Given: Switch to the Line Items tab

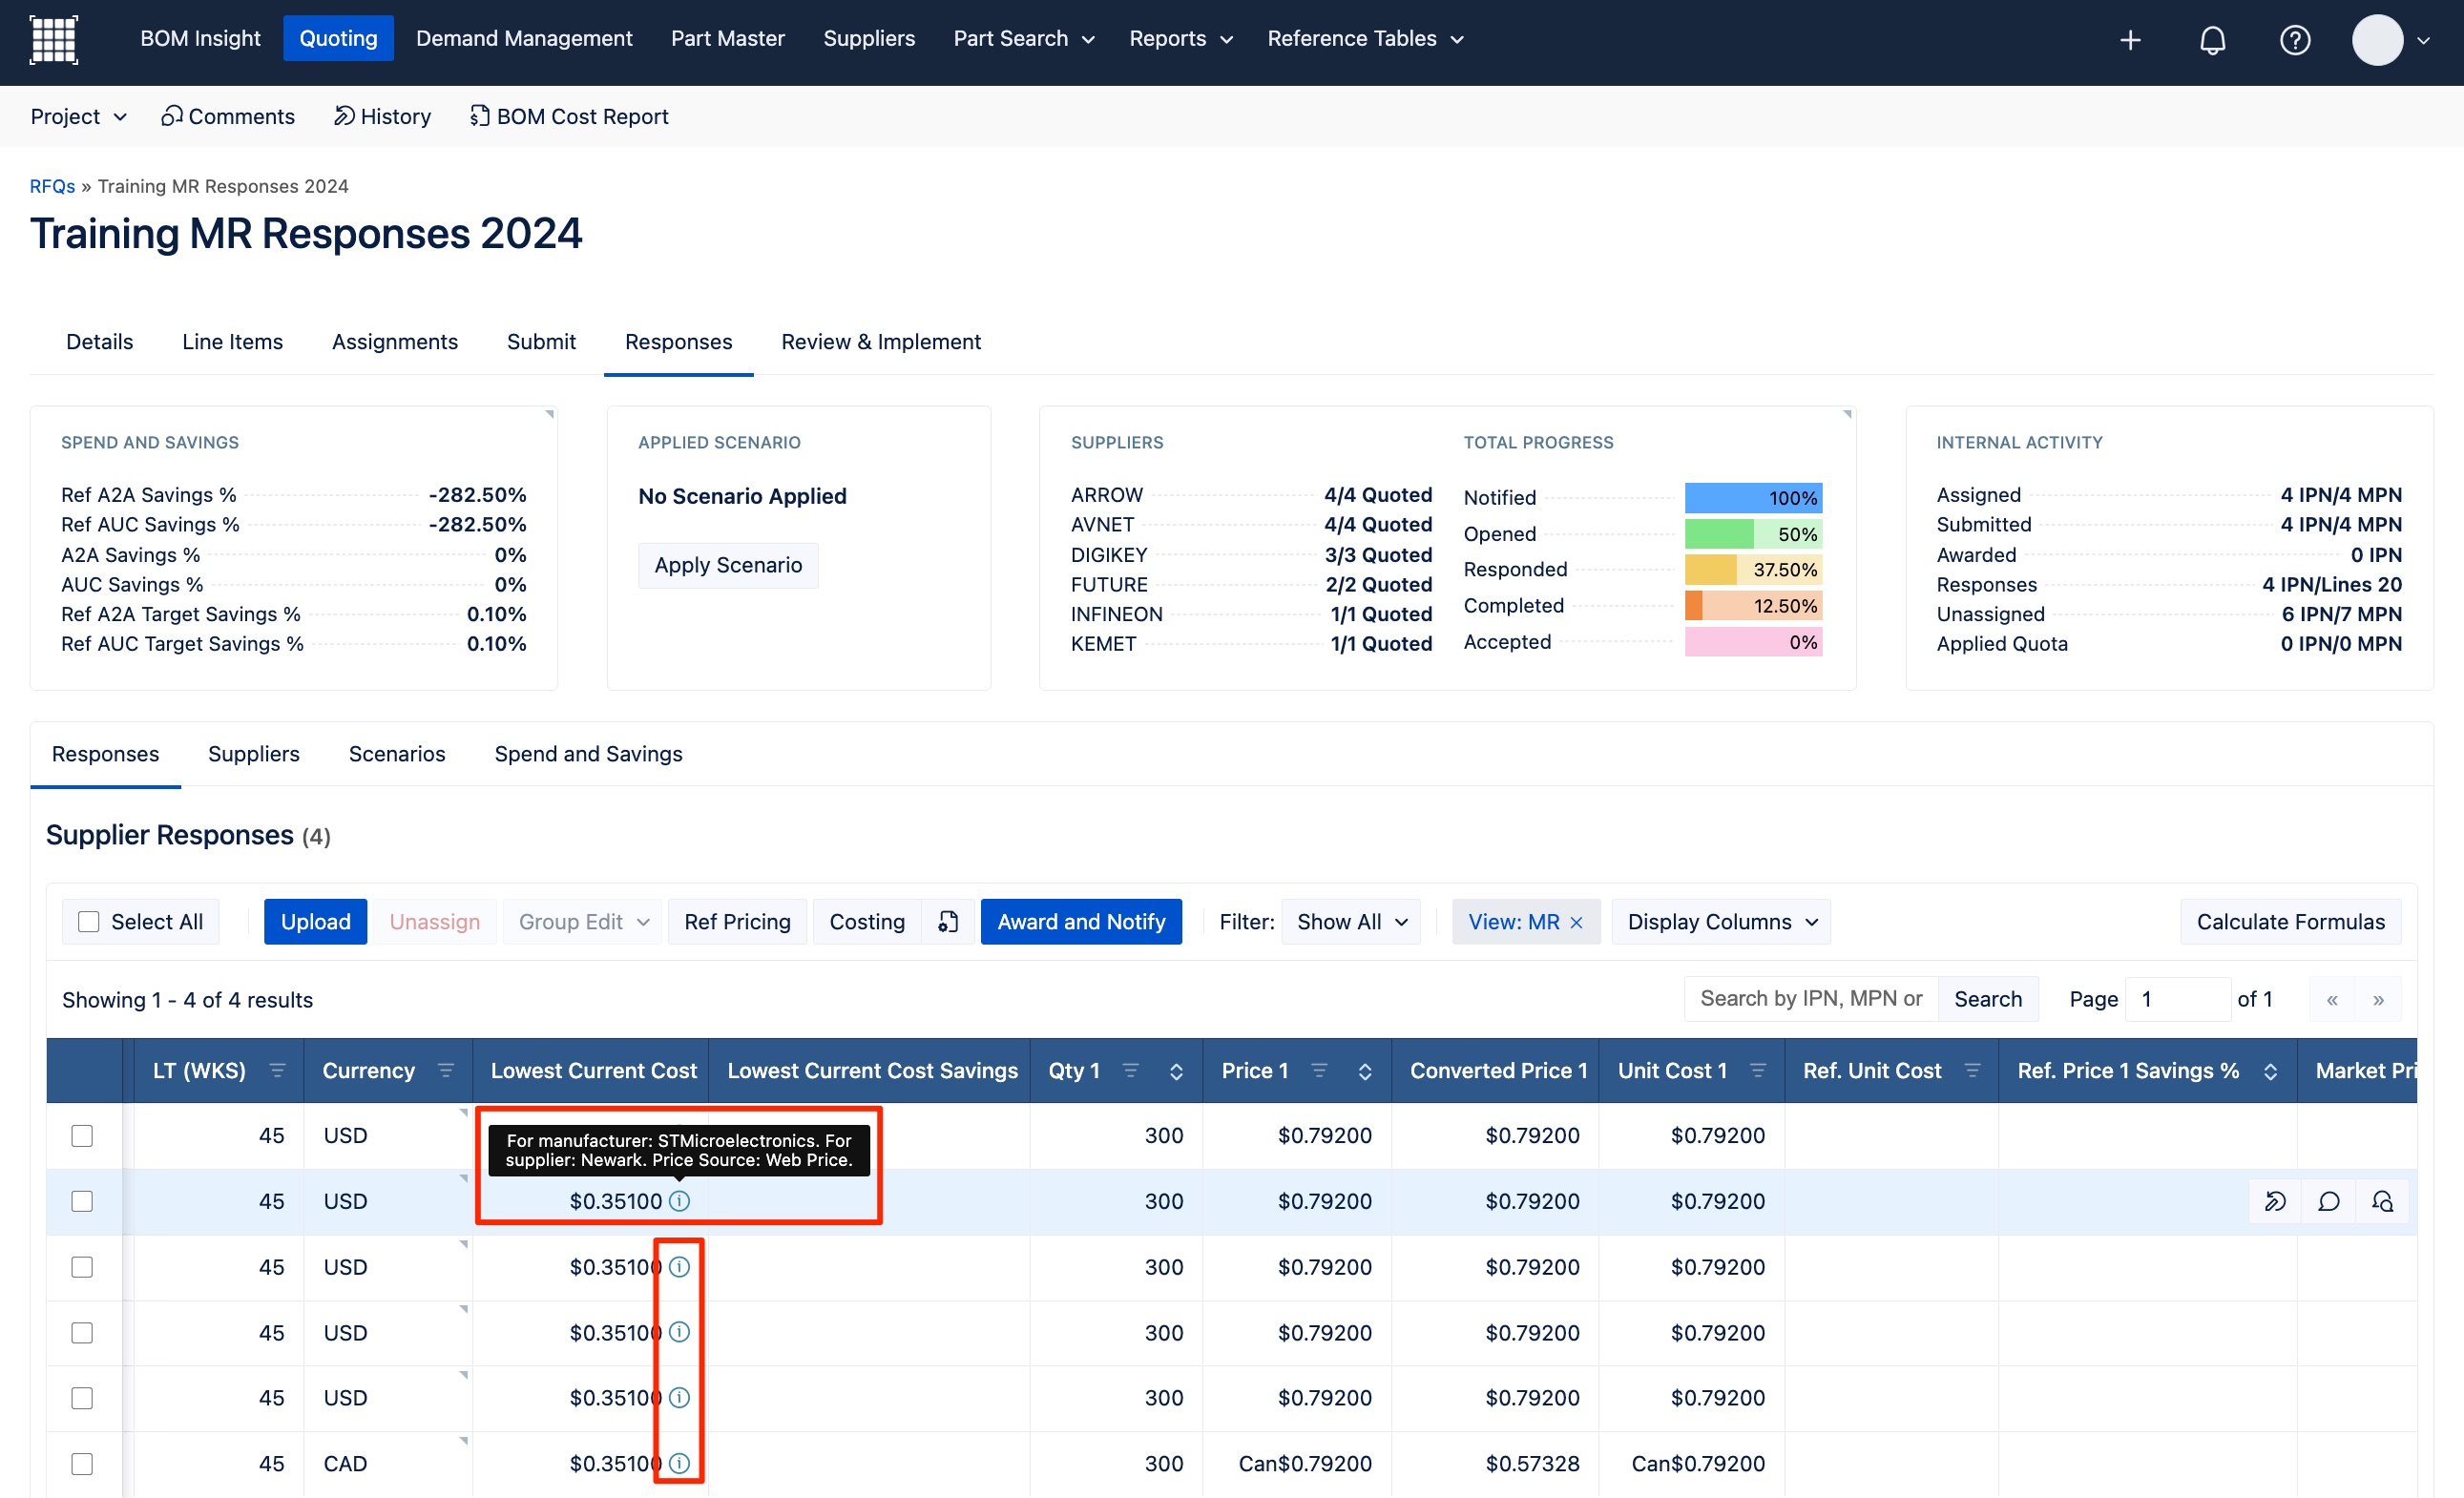Looking at the screenshot, I should click(232, 342).
